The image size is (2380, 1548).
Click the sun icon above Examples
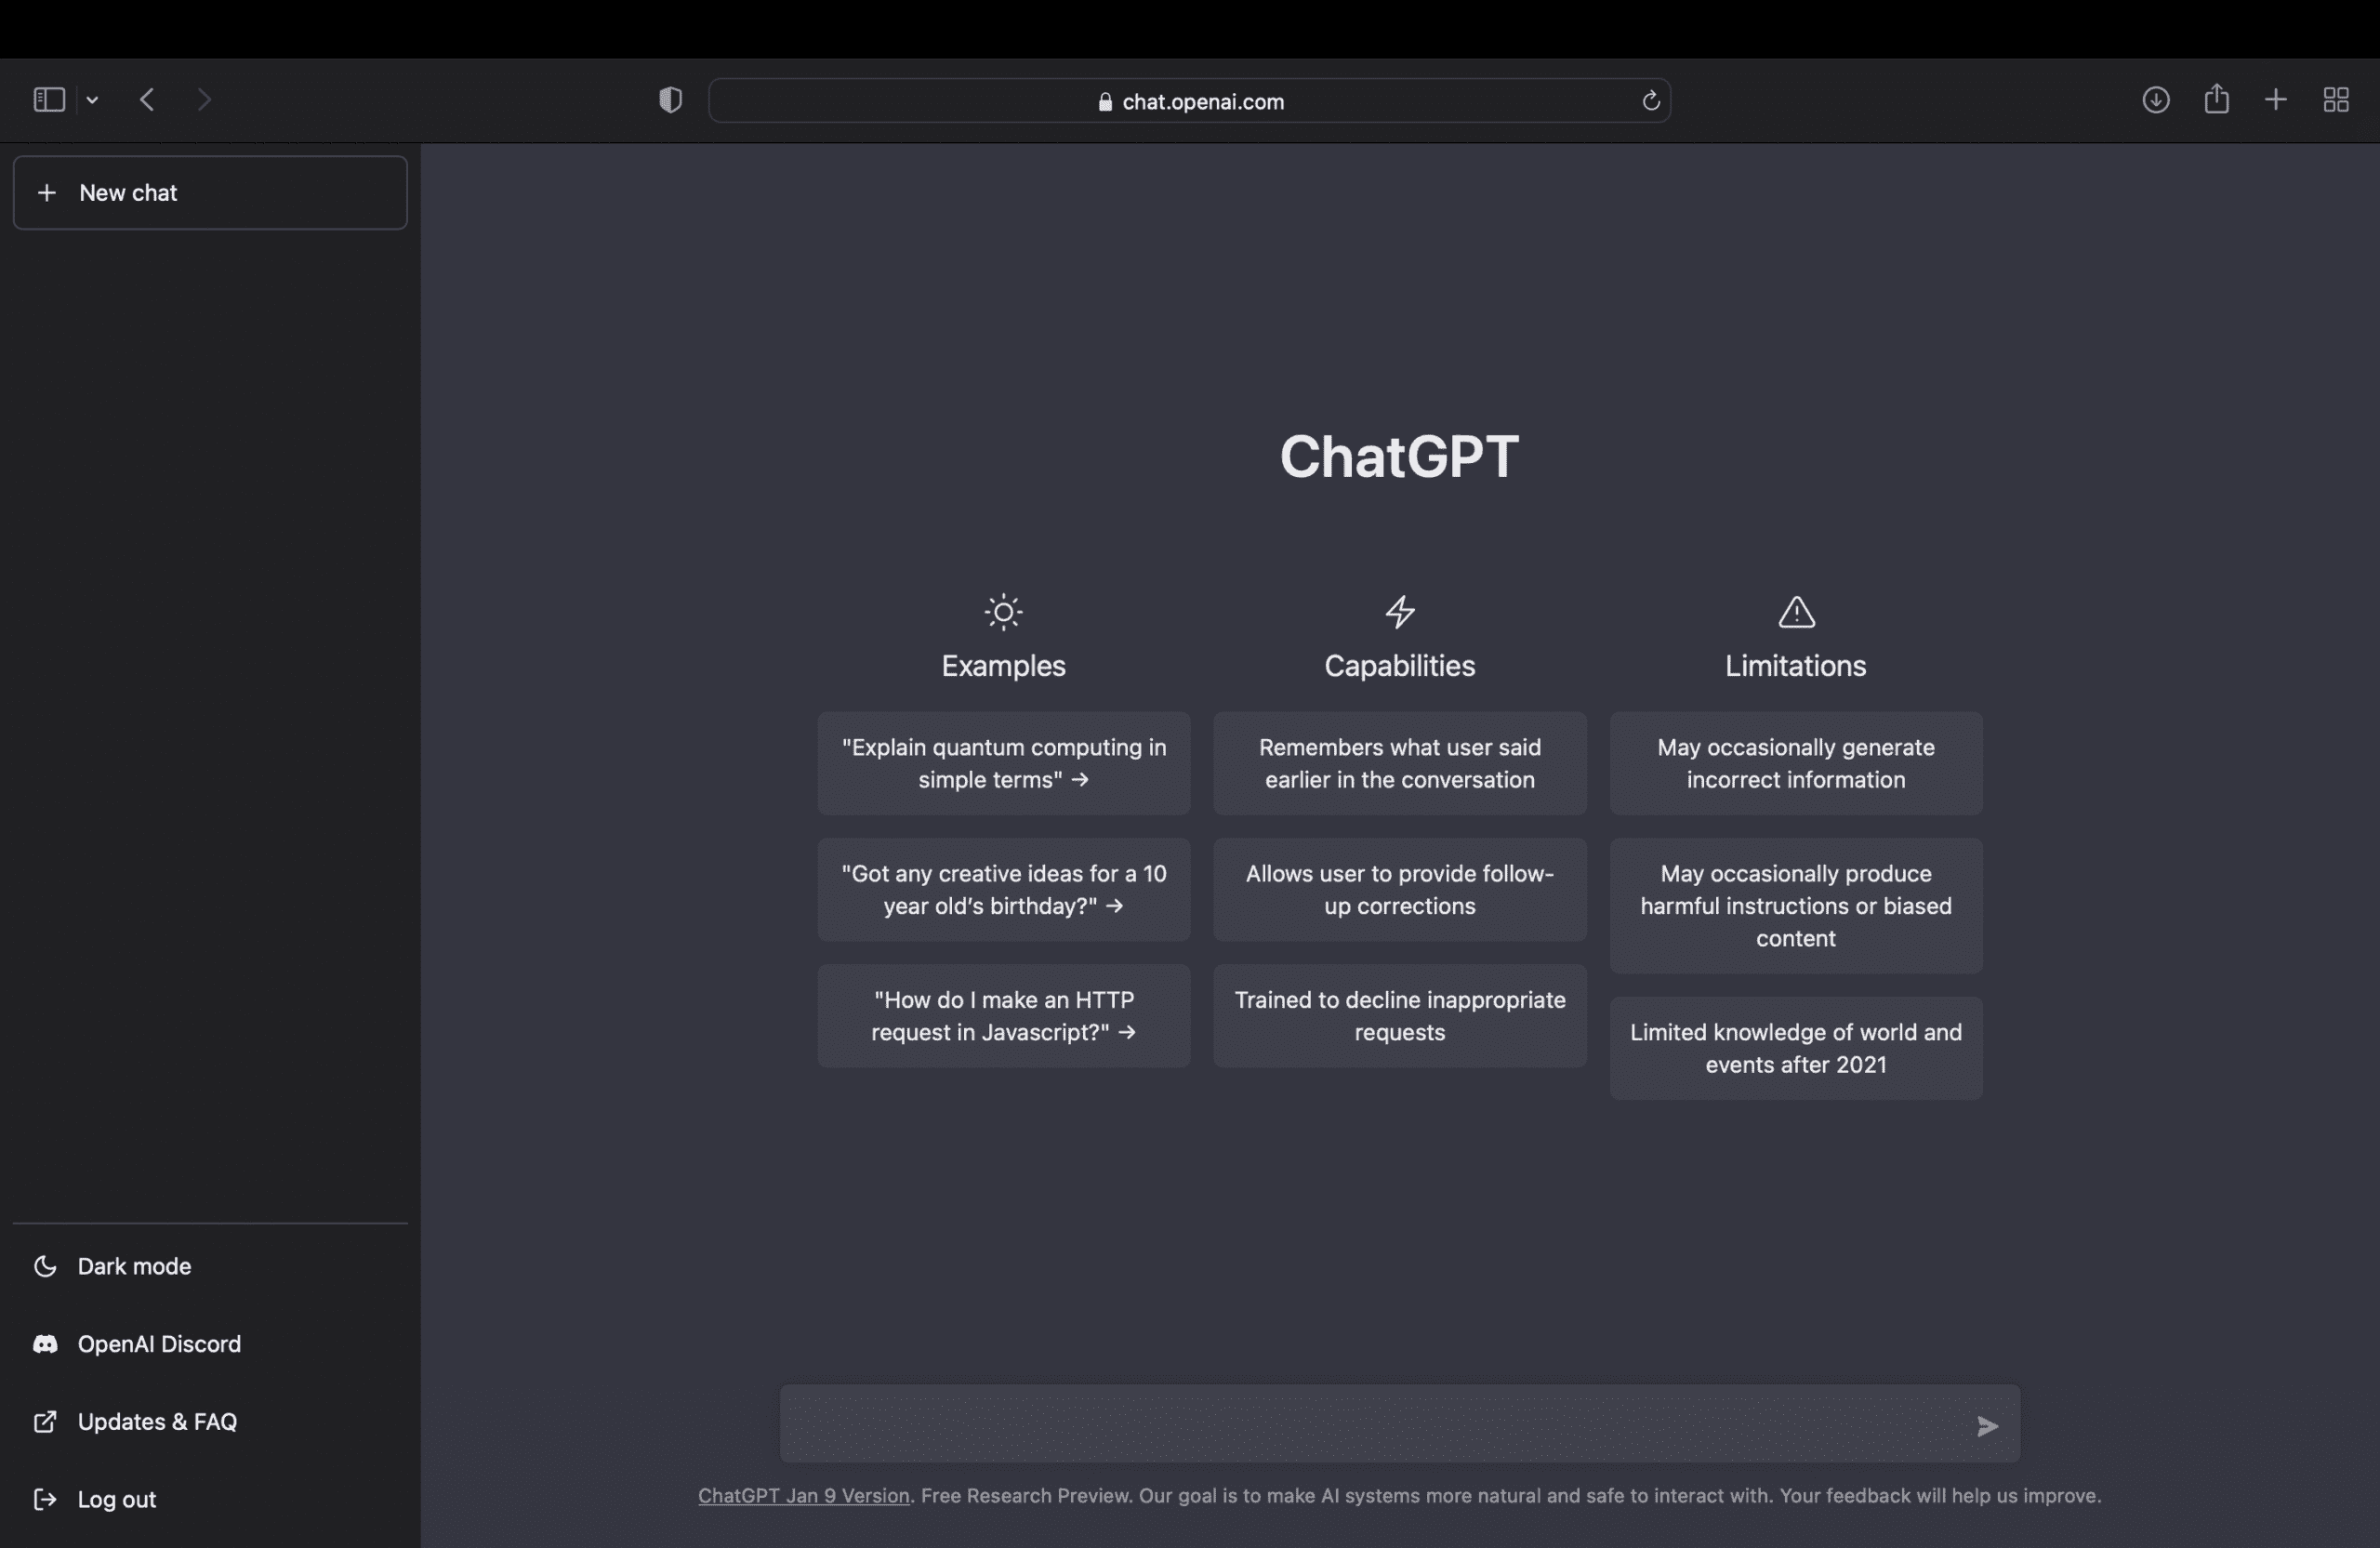click(x=1003, y=612)
